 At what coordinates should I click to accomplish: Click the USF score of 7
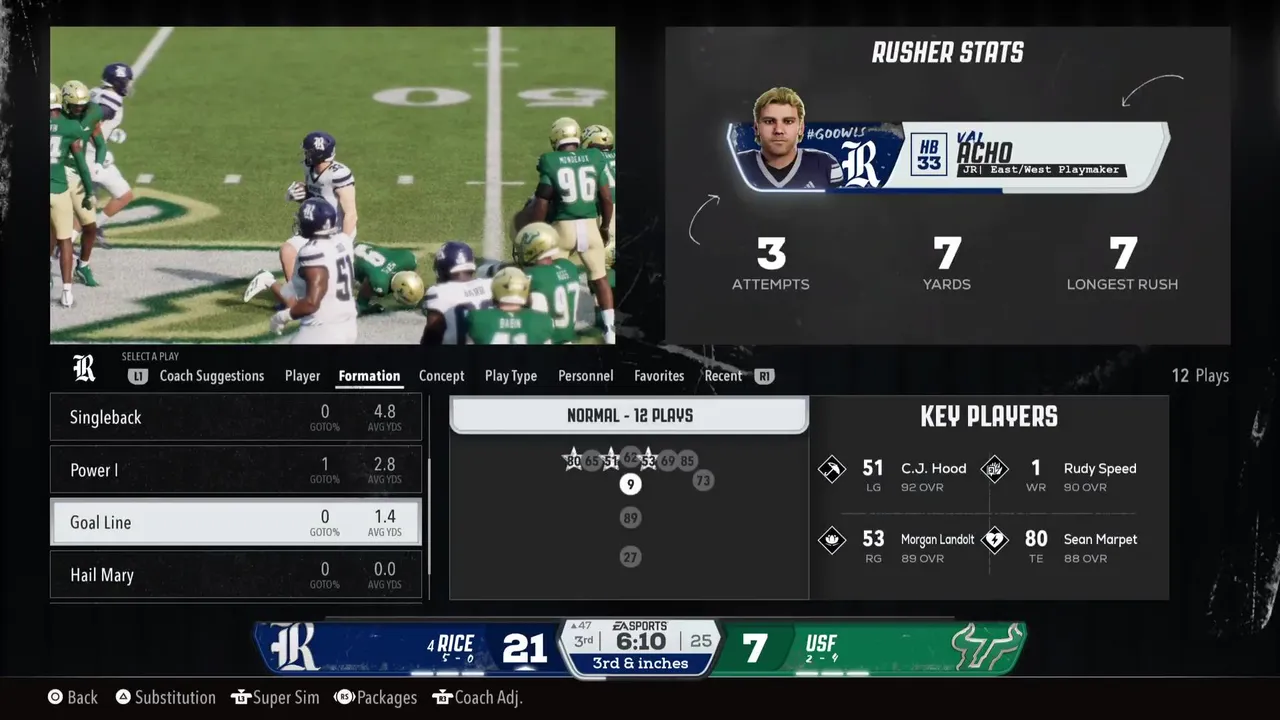(755, 649)
